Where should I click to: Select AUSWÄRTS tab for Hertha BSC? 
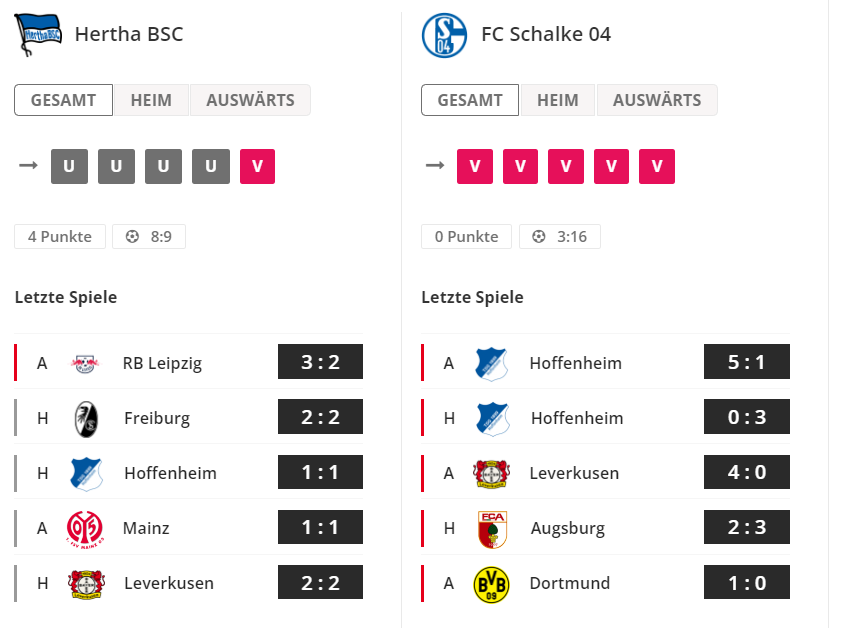pyautogui.click(x=250, y=100)
